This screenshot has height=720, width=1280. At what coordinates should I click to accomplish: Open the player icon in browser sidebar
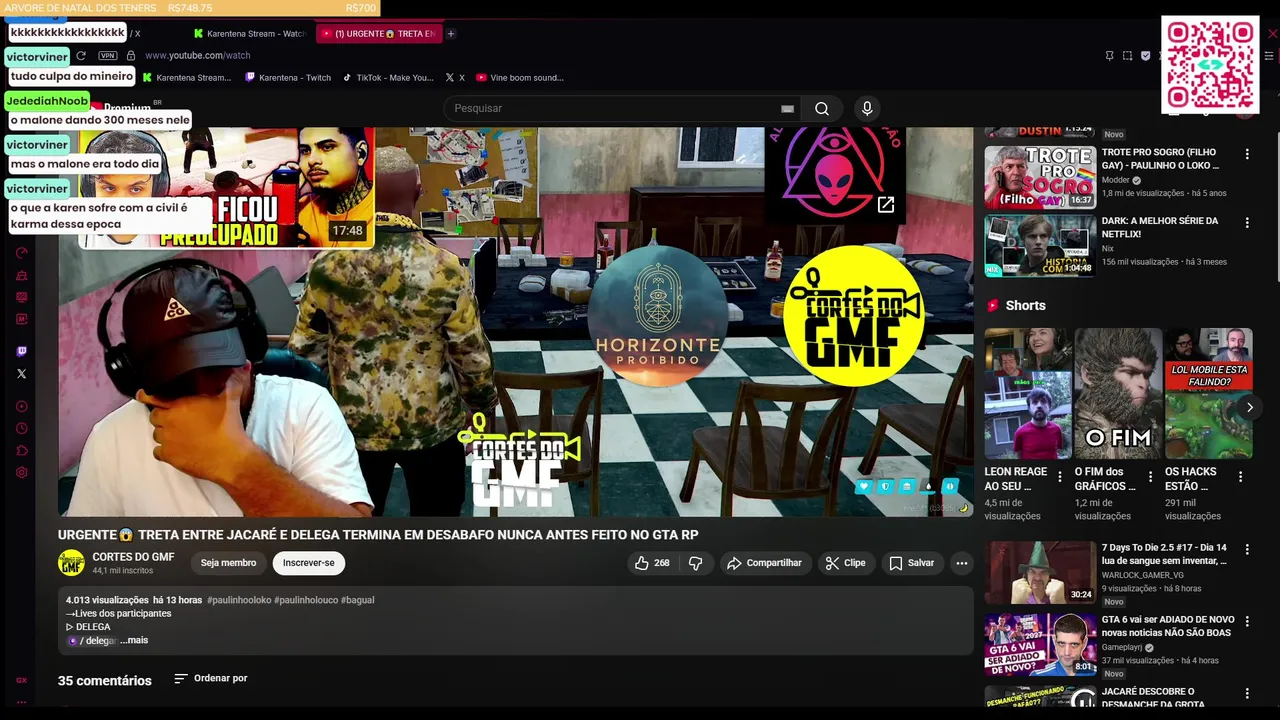point(22,407)
